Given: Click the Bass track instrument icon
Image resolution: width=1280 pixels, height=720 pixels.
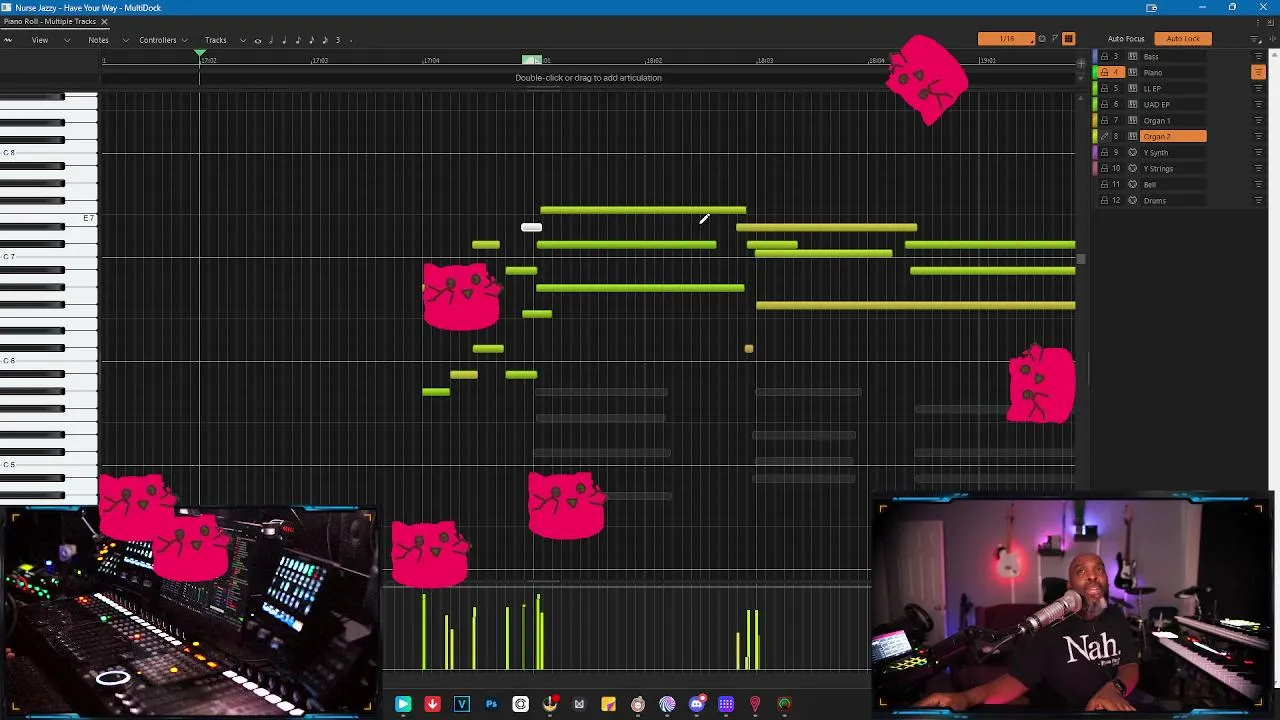Looking at the screenshot, I should point(1133,56).
